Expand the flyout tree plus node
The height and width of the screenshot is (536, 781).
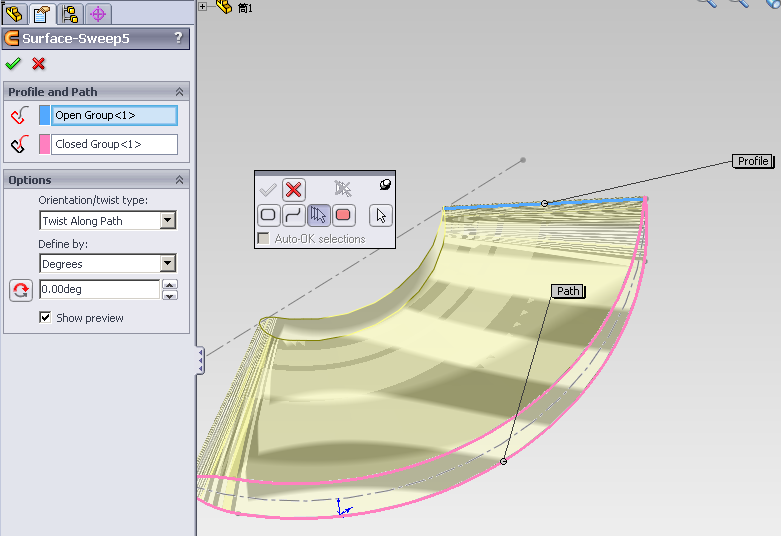[202, 6]
